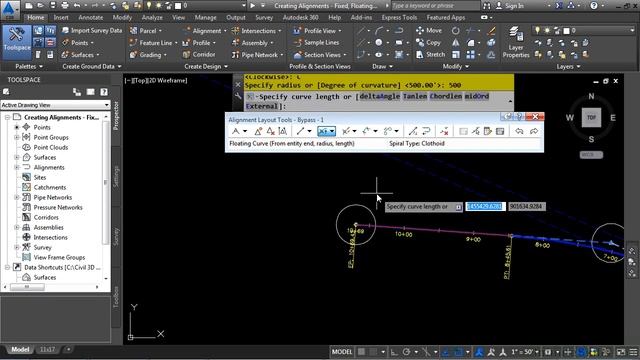The image size is (640, 360).
Task: Click the Break-apart PI tool icon
Action: pos(282,131)
